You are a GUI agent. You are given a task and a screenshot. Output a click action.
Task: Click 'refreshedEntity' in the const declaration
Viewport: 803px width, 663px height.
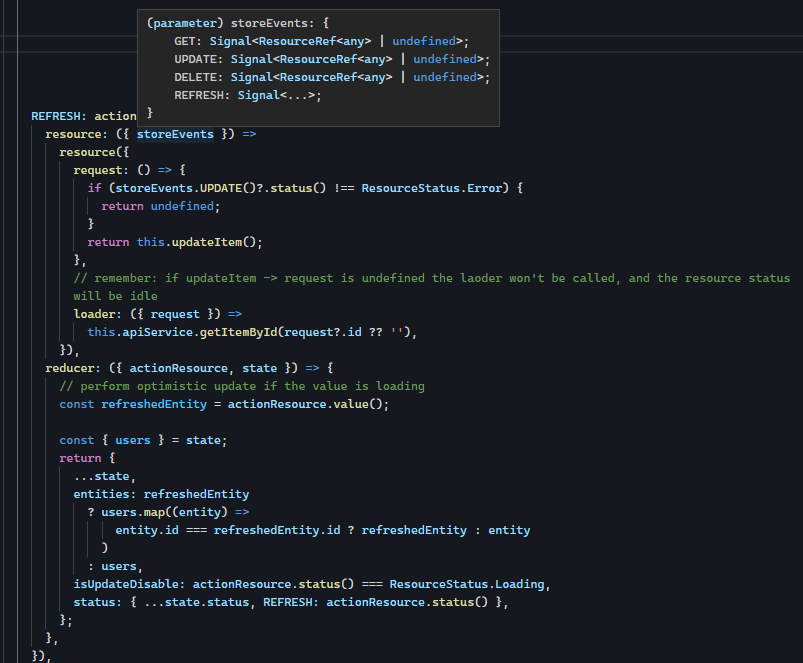click(x=154, y=404)
